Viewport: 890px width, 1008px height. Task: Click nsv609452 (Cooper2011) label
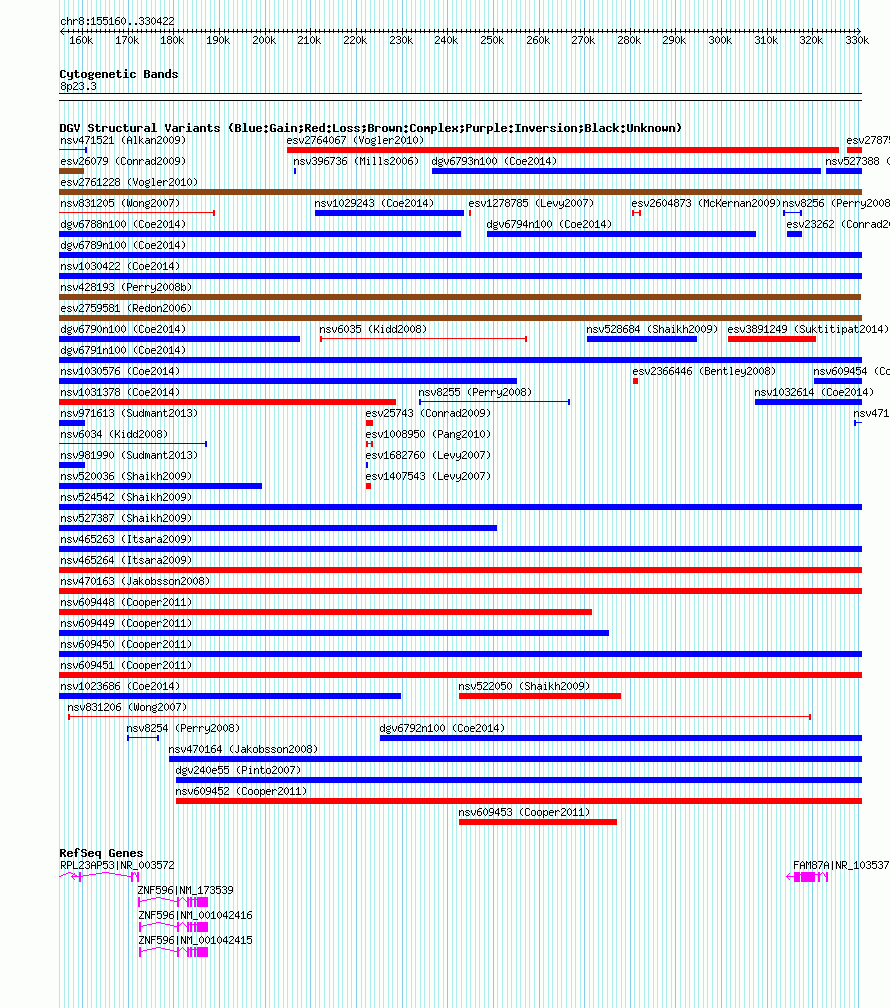point(241,791)
